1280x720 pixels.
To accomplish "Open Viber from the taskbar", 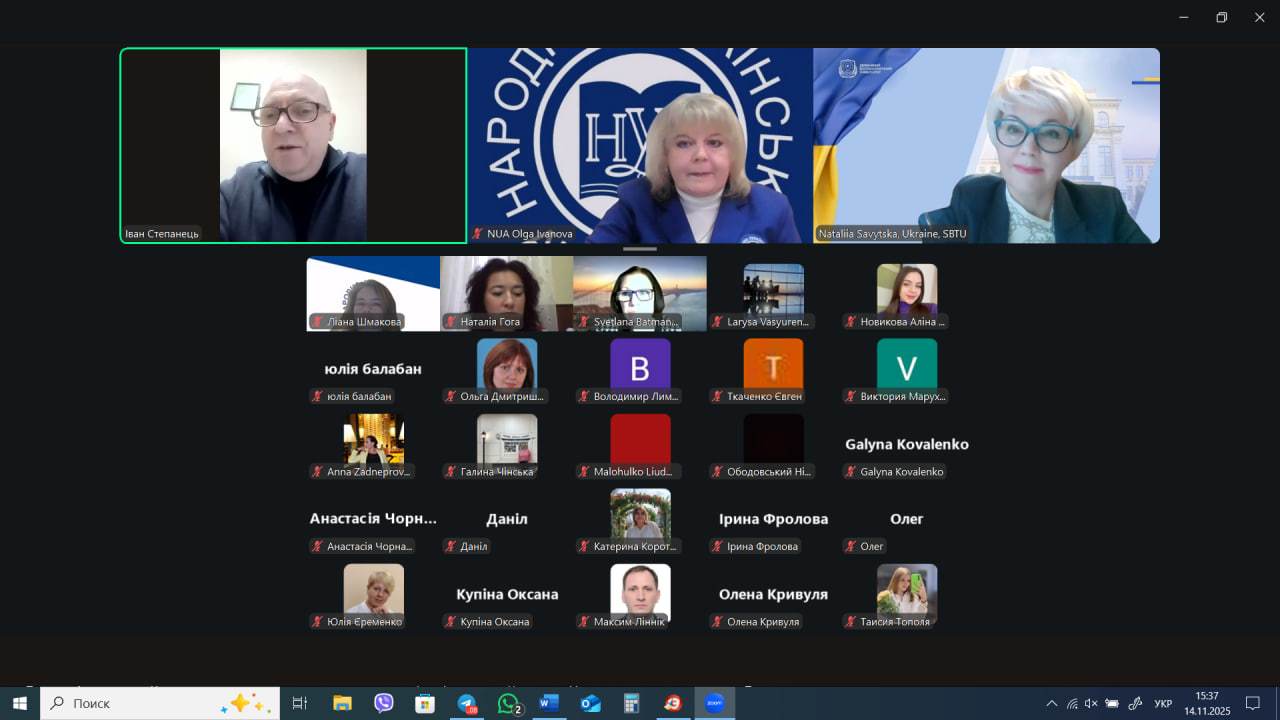I will click(x=384, y=703).
